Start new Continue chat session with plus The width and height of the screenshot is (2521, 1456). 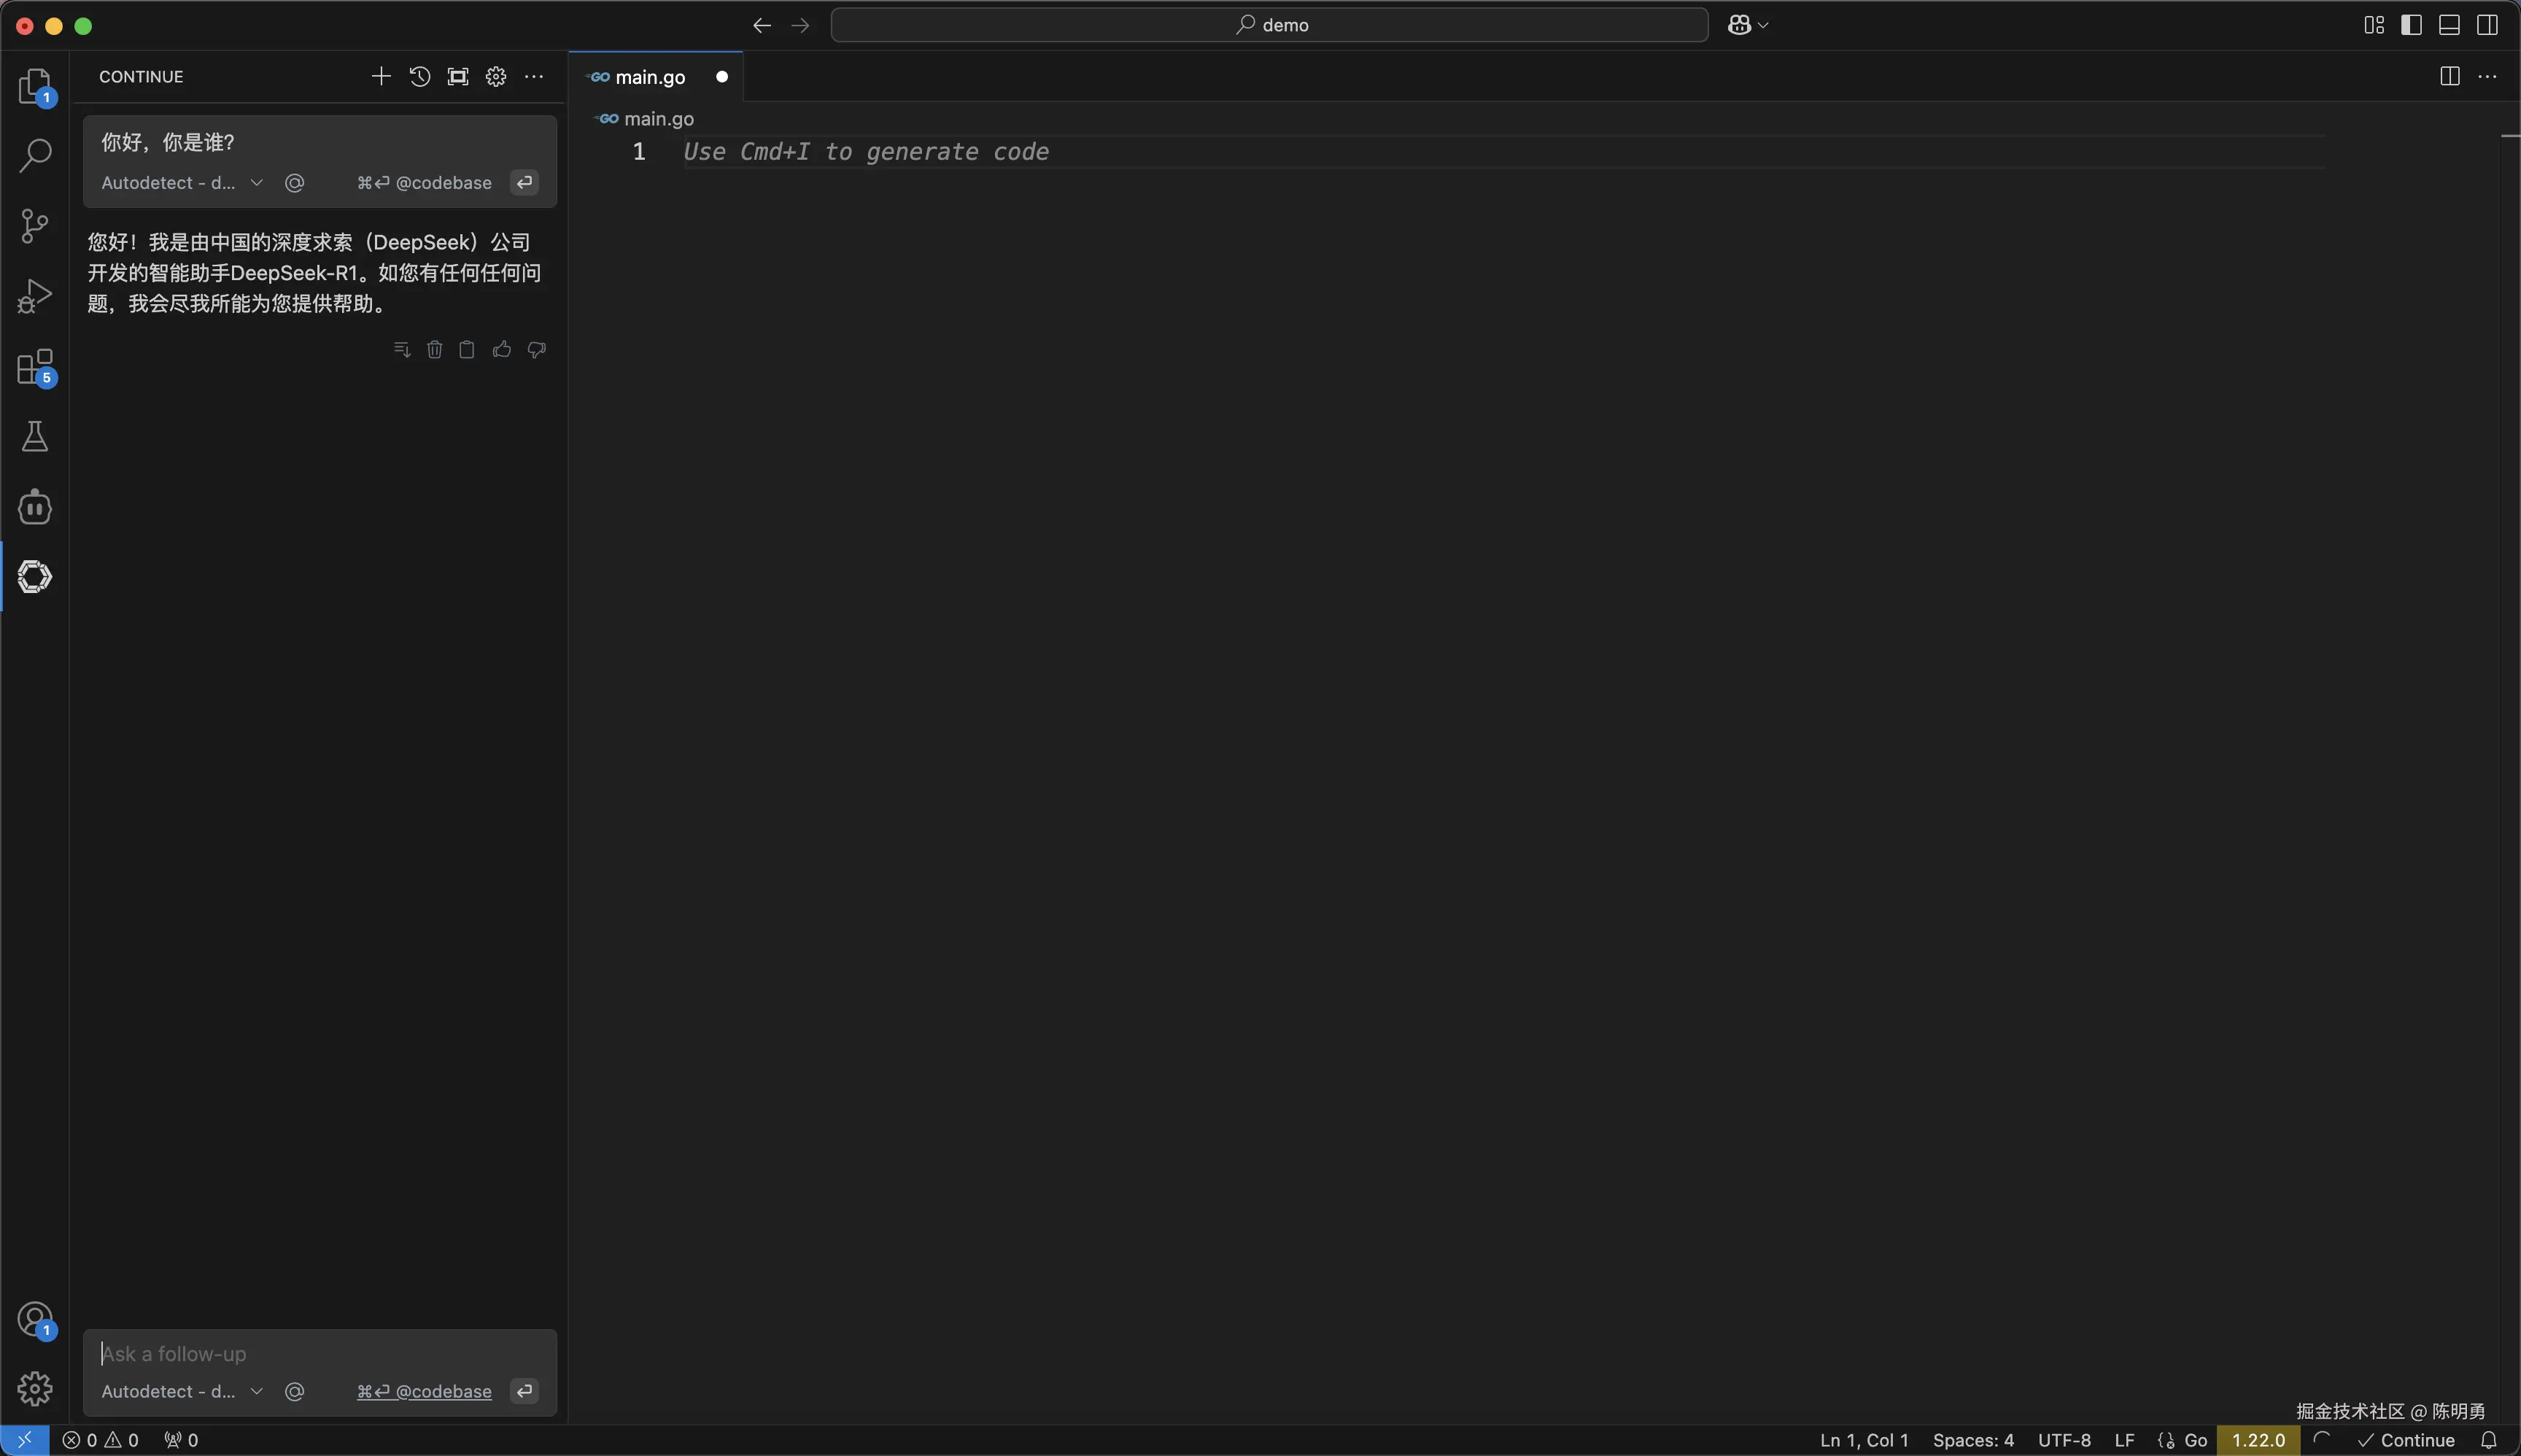(380, 77)
